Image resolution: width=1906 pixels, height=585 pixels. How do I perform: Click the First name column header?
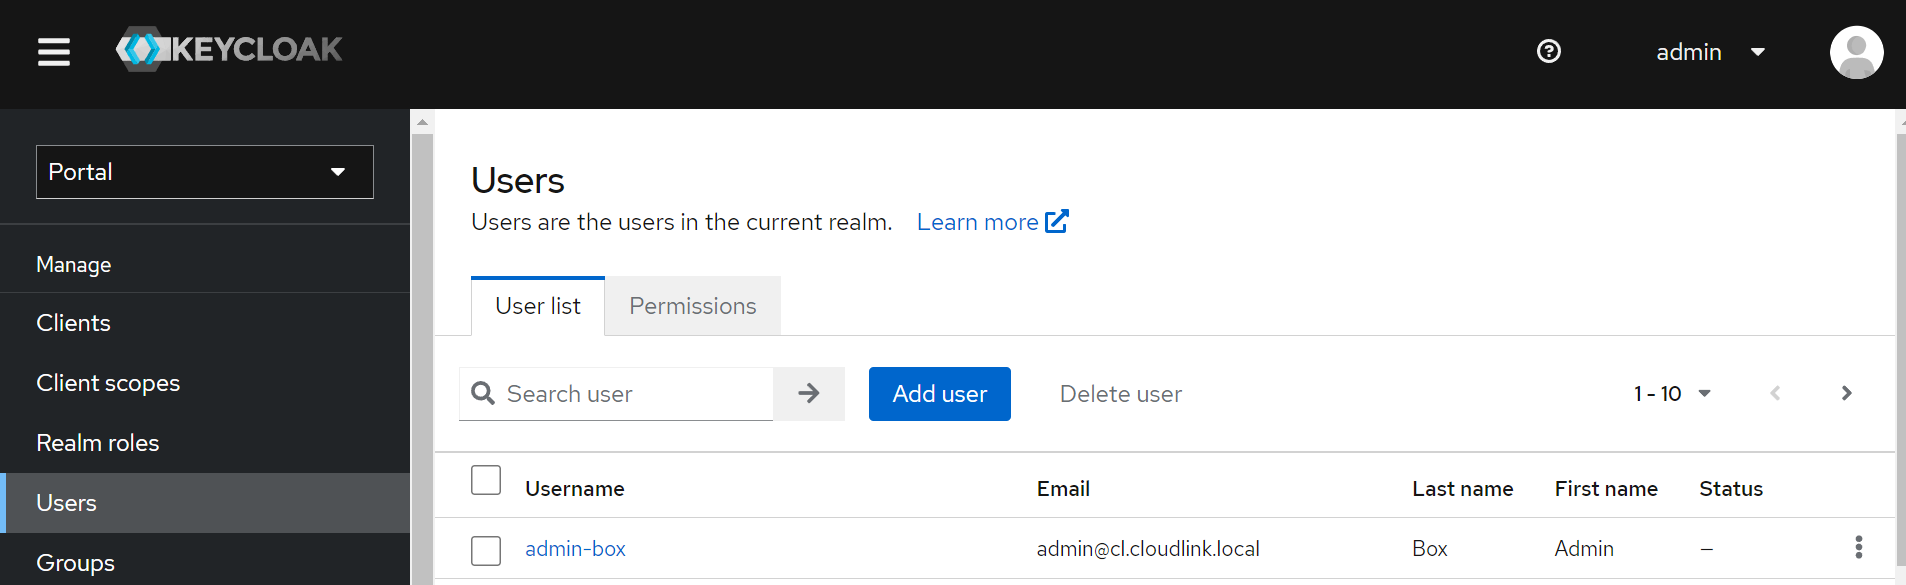pyautogui.click(x=1606, y=489)
